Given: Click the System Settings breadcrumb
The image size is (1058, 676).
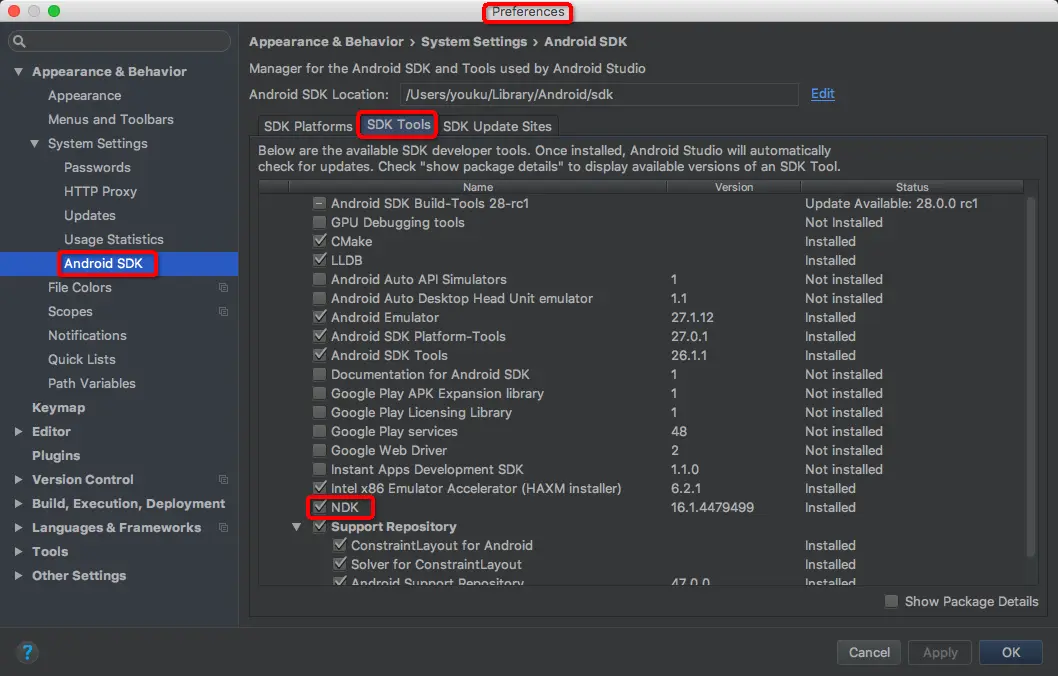Looking at the screenshot, I should pyautogui.click(x=474, y=42).
